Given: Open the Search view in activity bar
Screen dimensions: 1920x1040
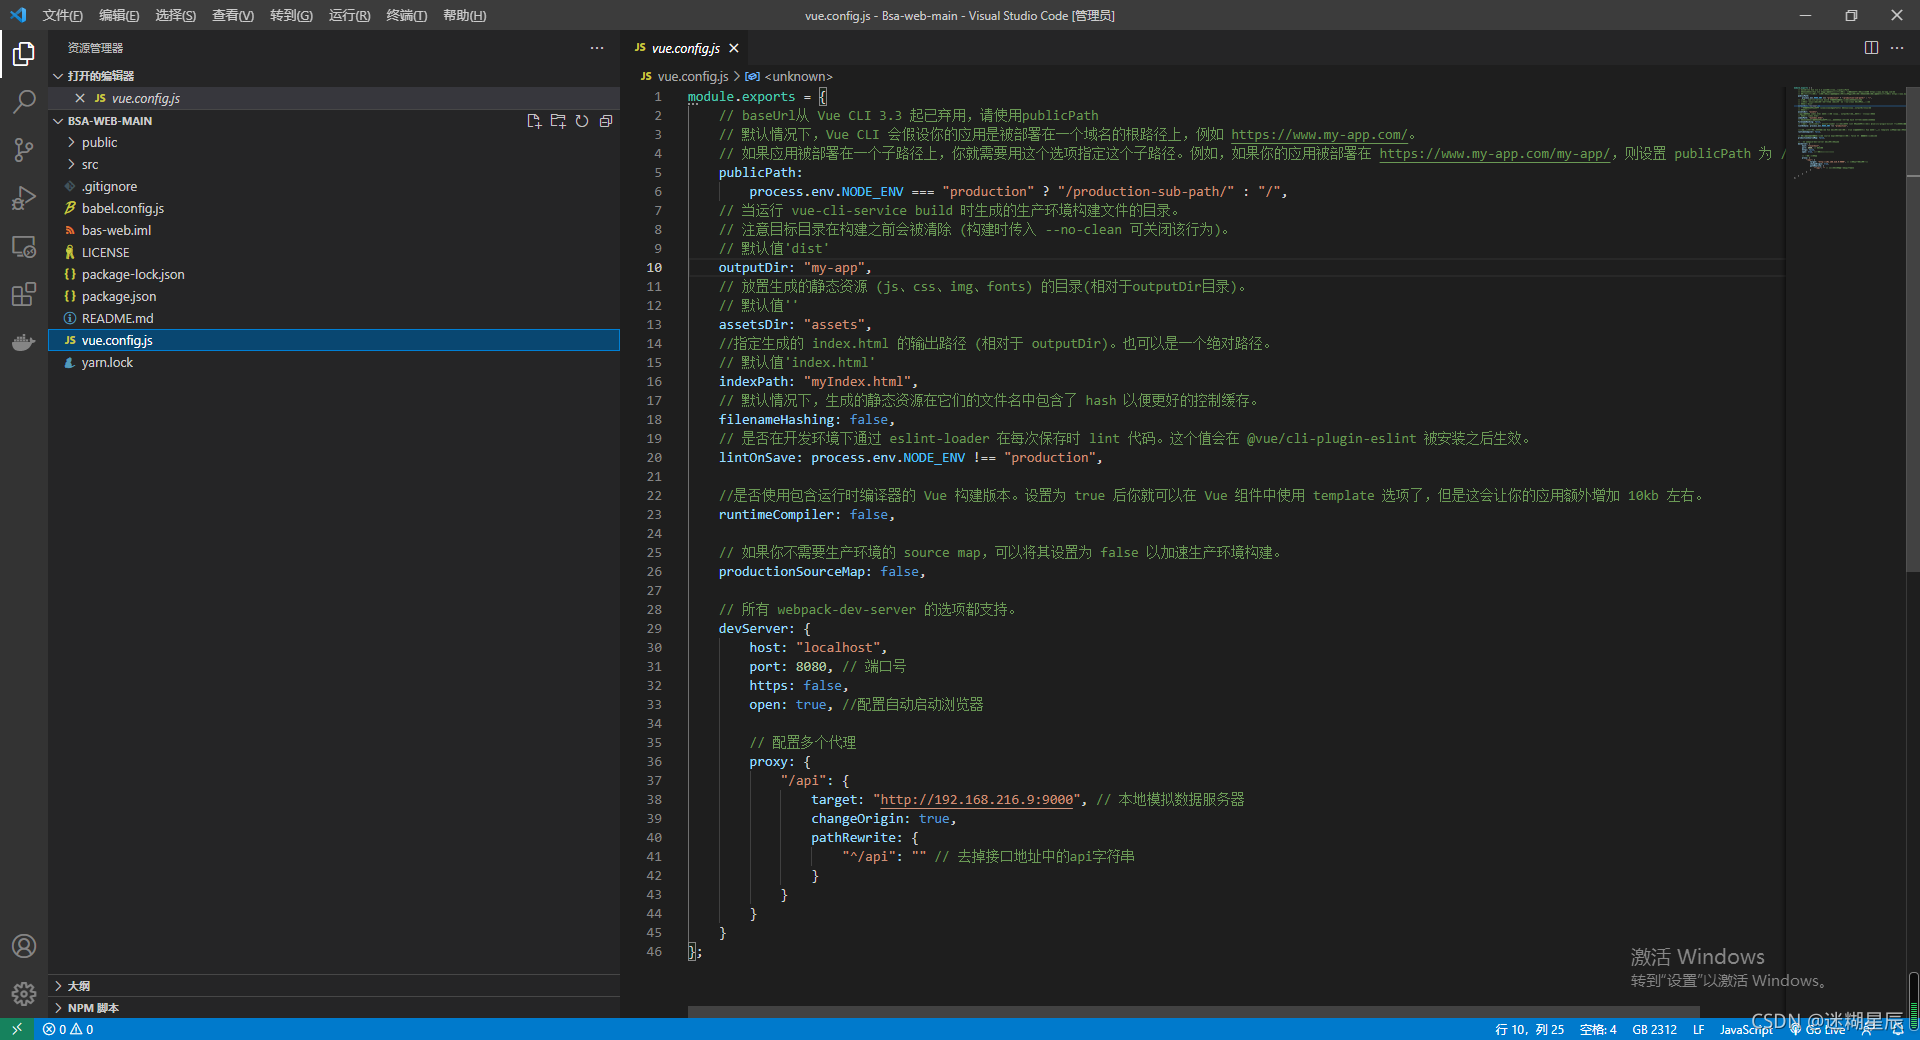Looking at the screenshot, I should (24, 101).
